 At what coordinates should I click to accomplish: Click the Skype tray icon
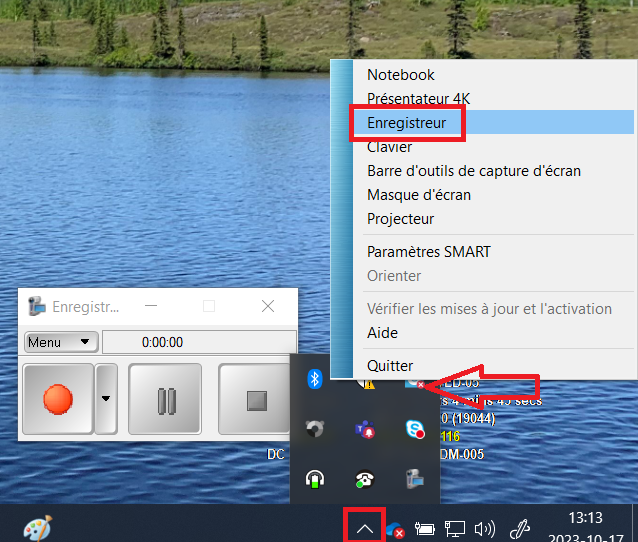[x=413, y=429]
